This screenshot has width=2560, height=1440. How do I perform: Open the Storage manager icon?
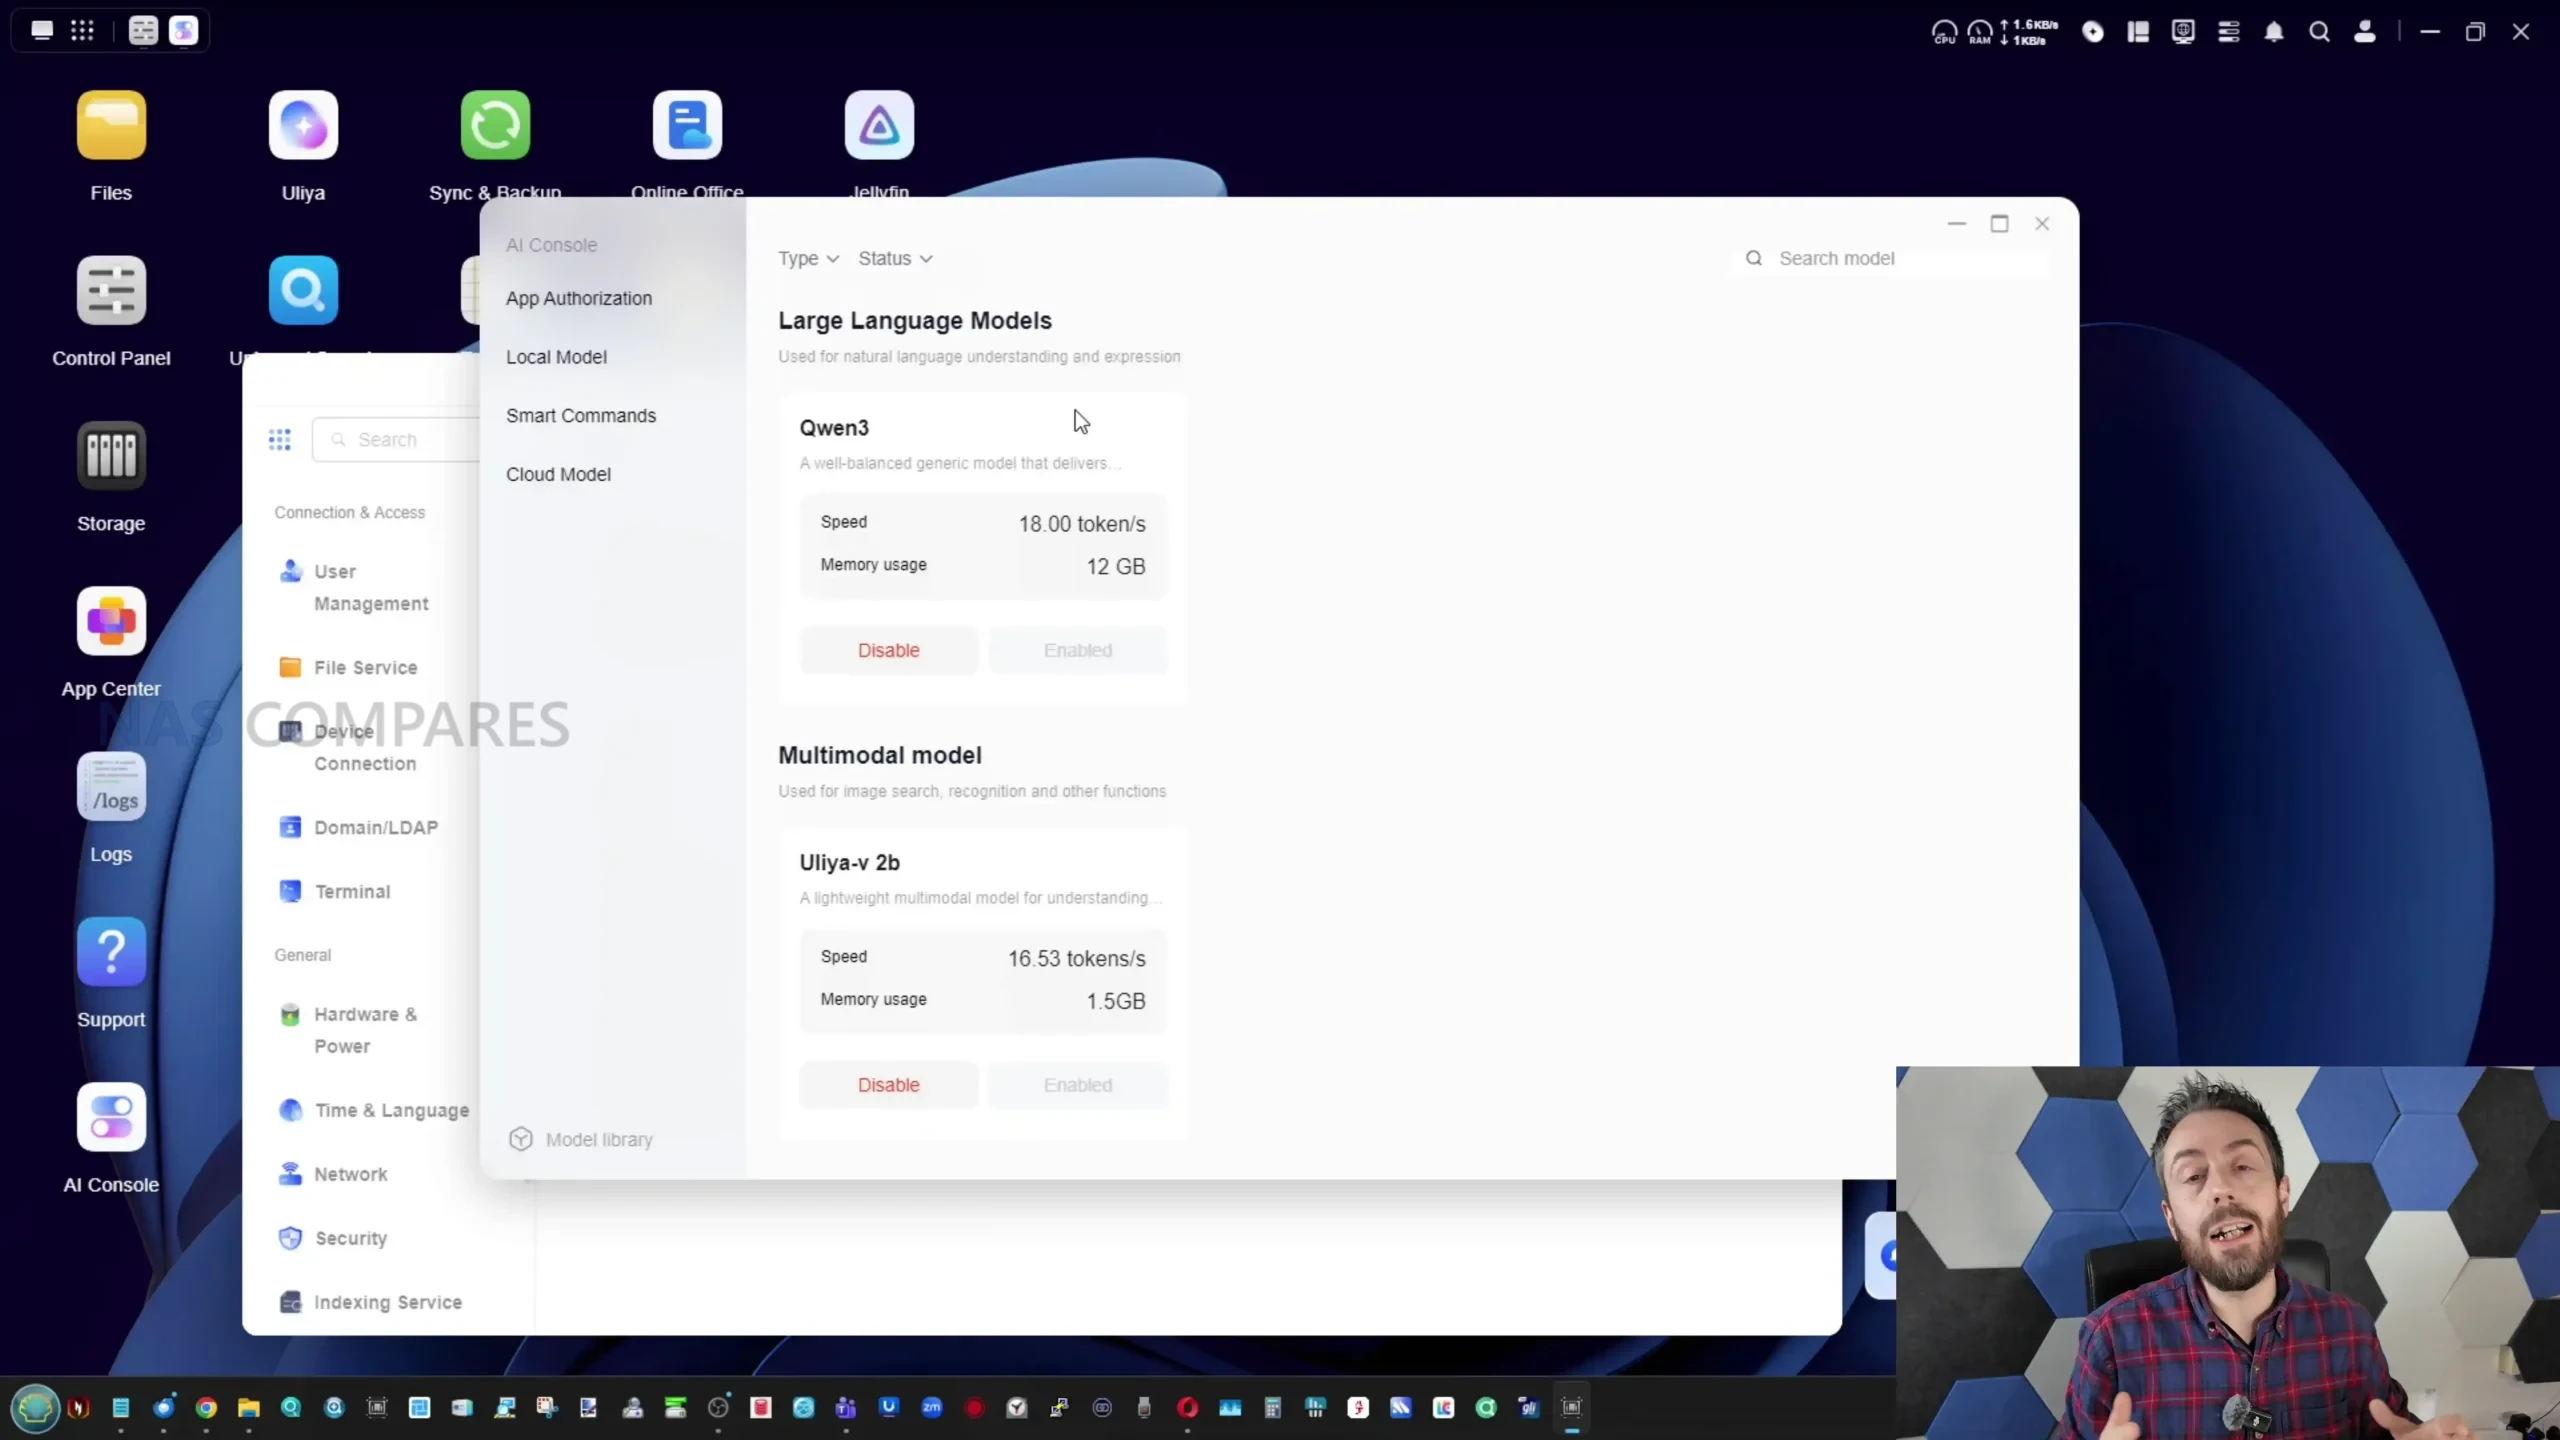tap(111, 457)
